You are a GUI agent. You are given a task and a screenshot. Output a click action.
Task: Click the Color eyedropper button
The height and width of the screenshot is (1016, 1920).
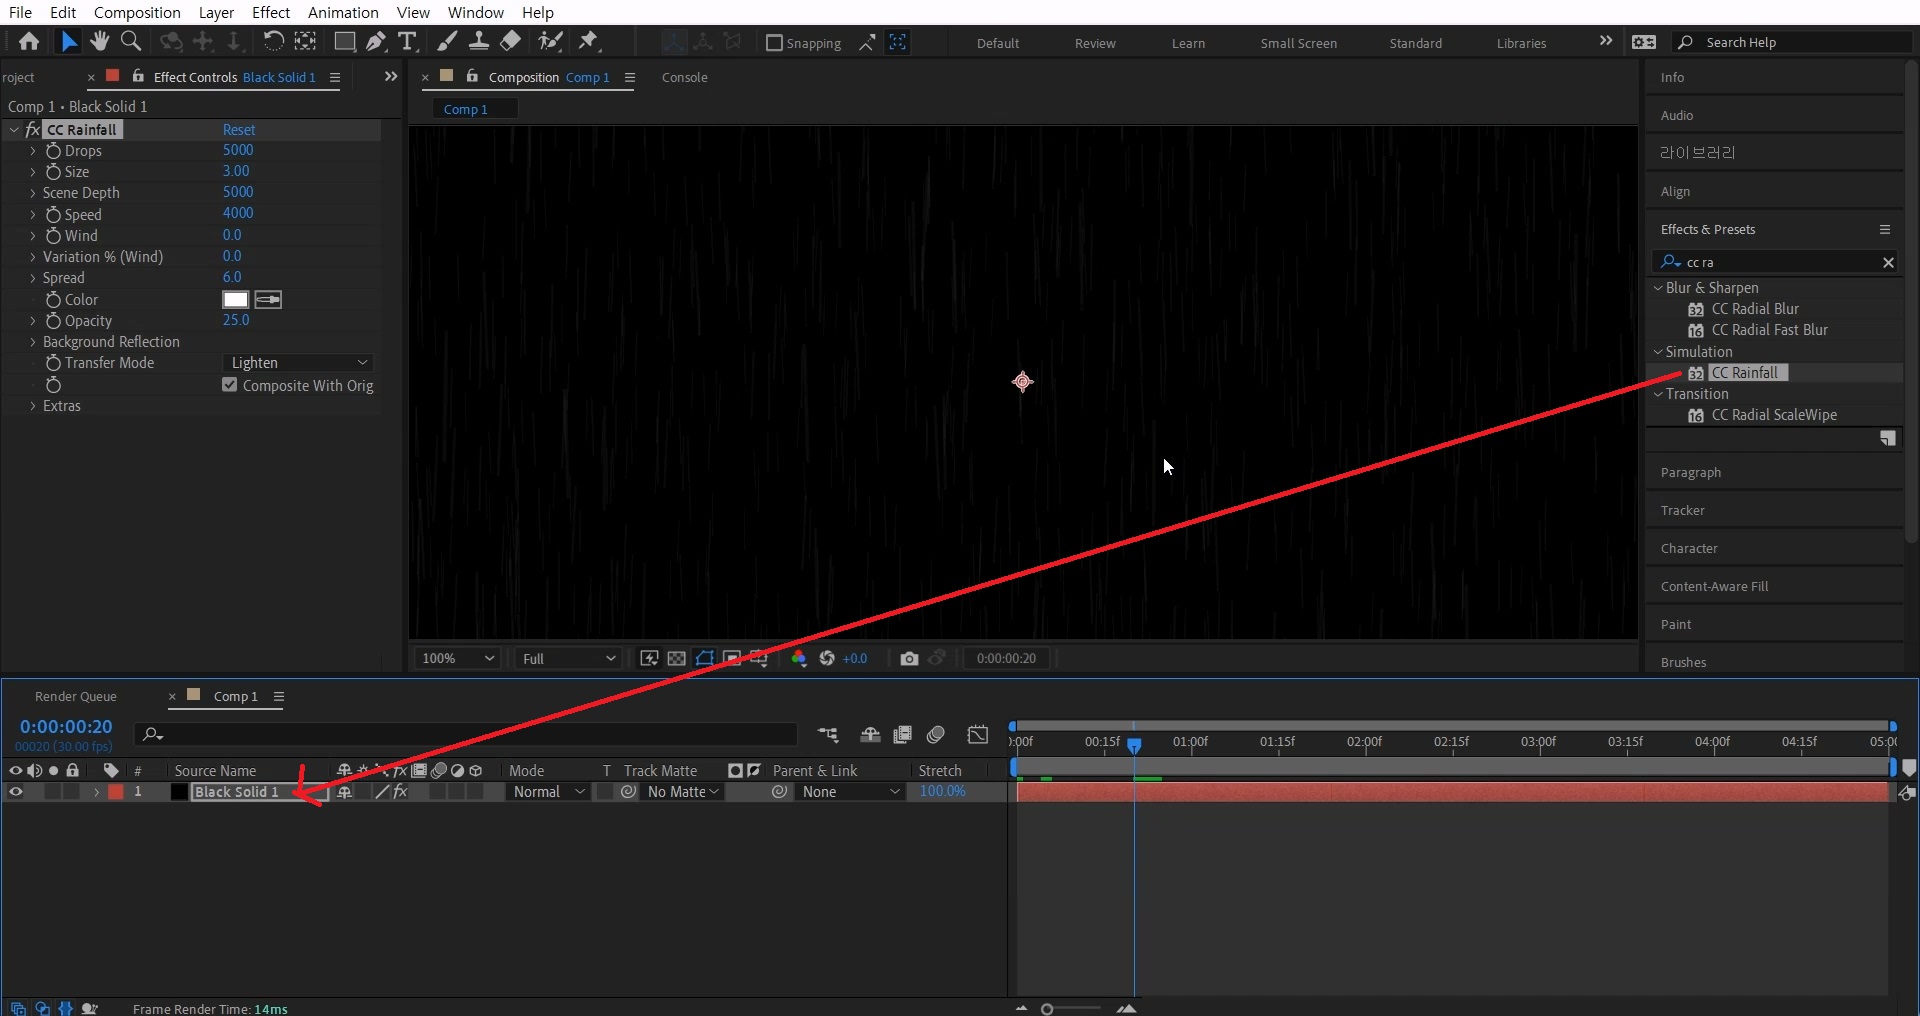coord(268,300)
